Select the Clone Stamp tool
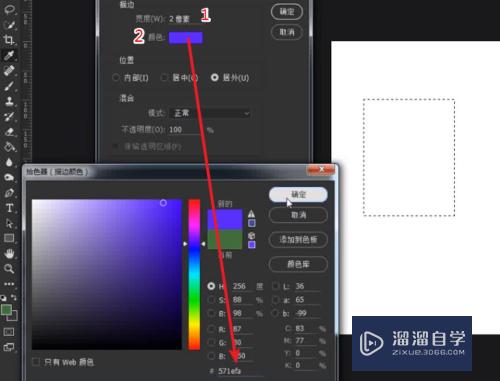This screenshot has width=500, height=381. [x=9, y=101]
